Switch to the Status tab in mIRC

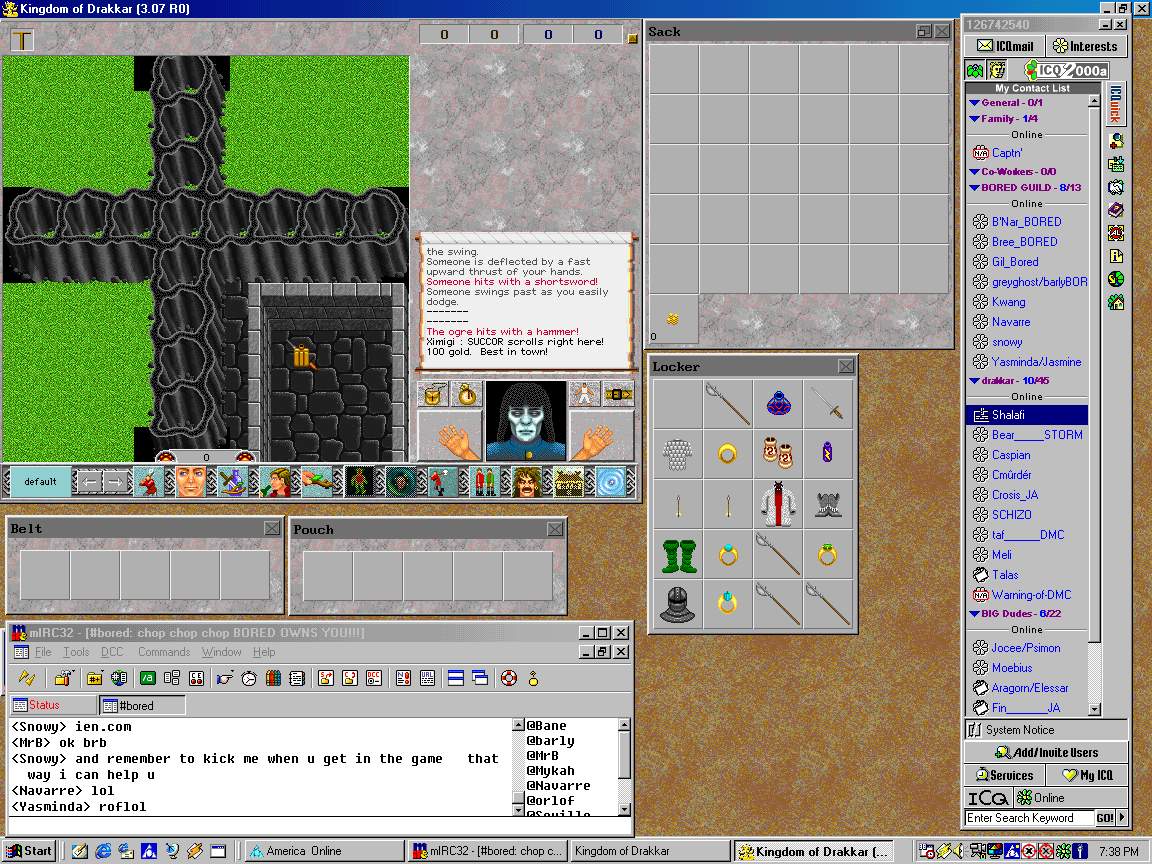coord(52,705)
